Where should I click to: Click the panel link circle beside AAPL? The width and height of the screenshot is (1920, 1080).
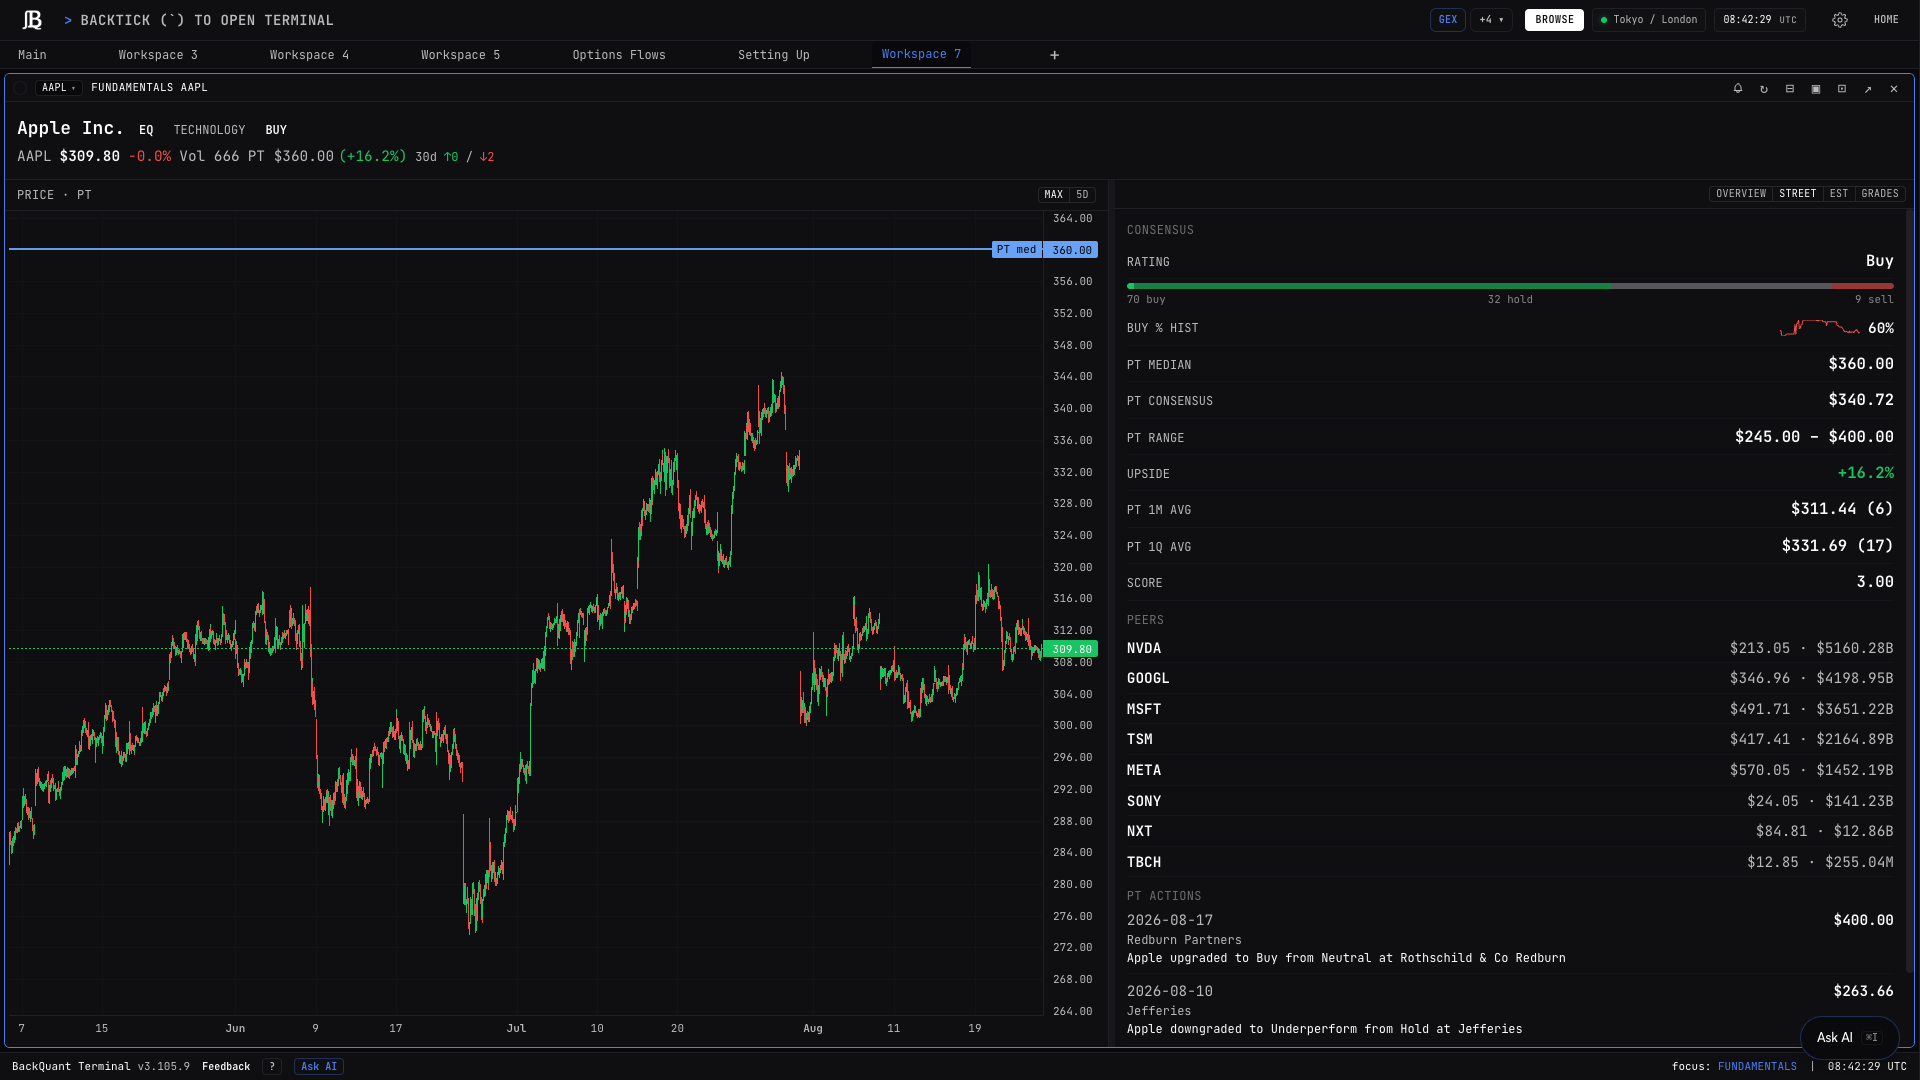tap(20, 88)
